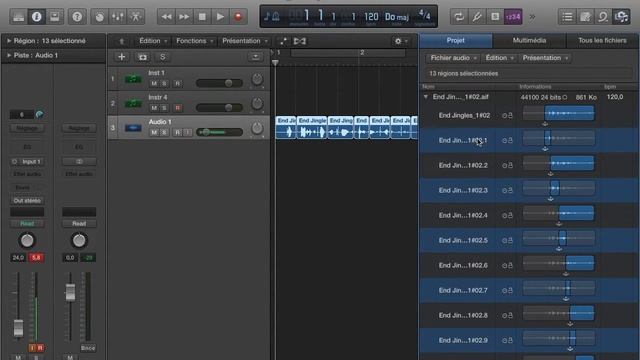
Task: Click the Play transport button
Action: (x=220, y=17)
